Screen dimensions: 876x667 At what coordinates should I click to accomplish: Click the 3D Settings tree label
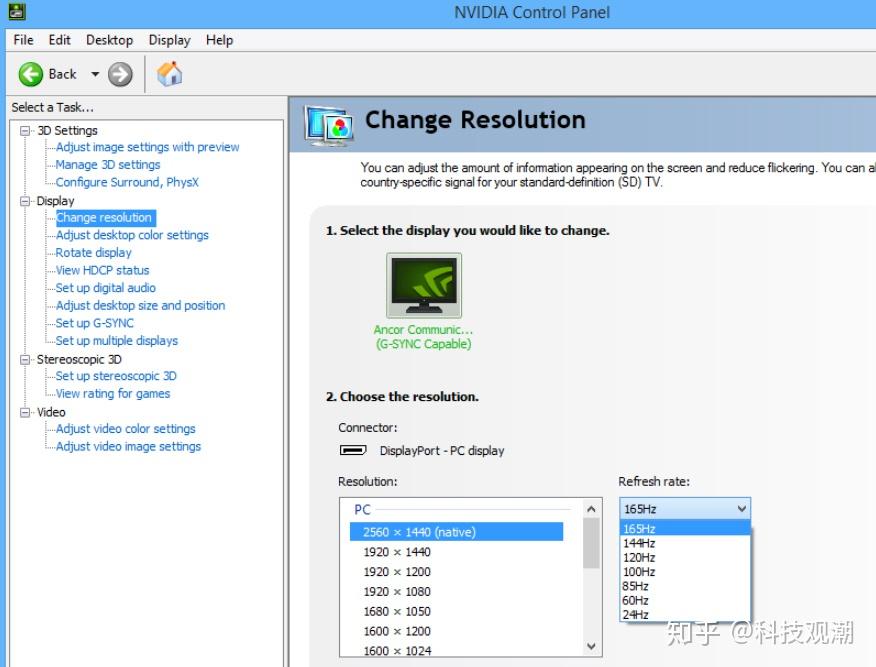(x=68, y=131)
